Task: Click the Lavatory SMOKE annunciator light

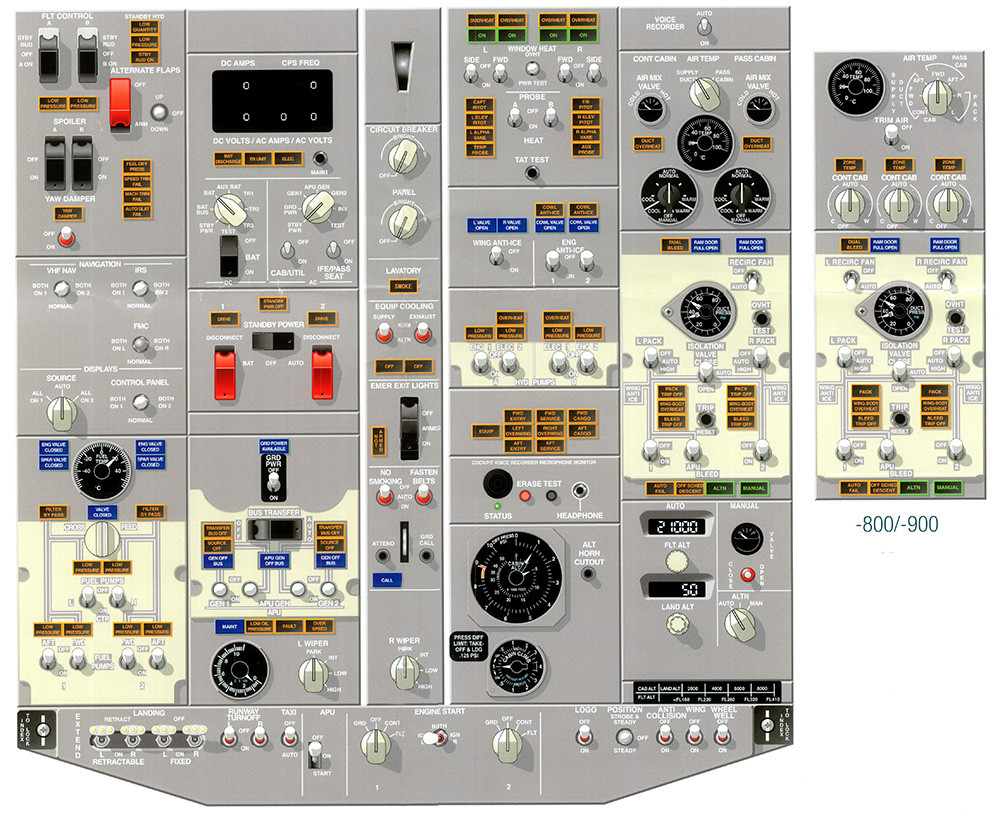Action: point(403,286)
